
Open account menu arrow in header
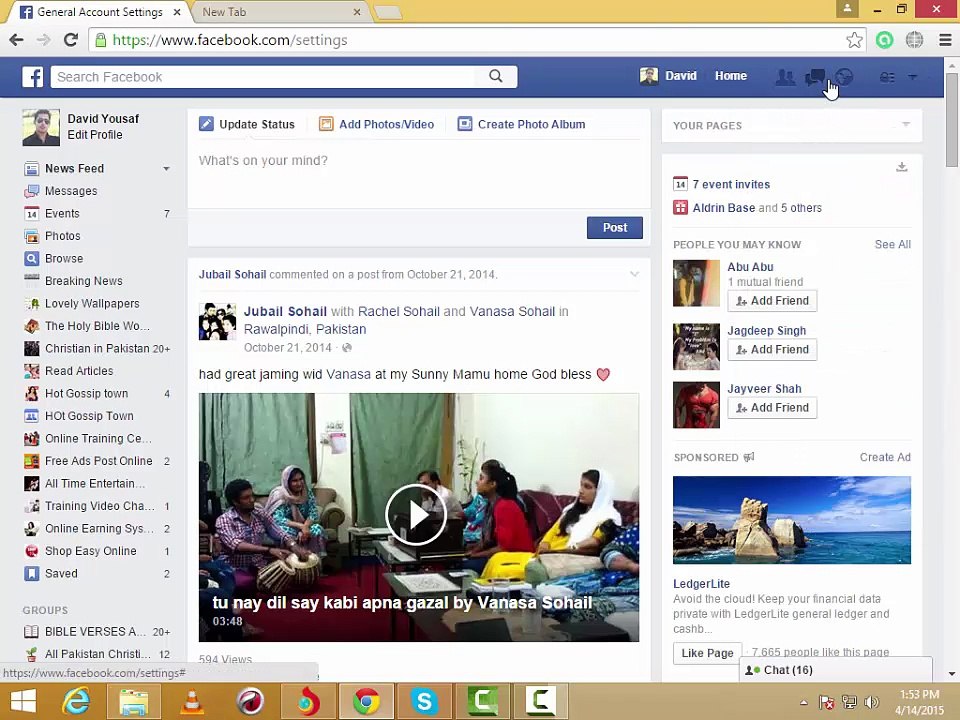click(x=913, y=77)
